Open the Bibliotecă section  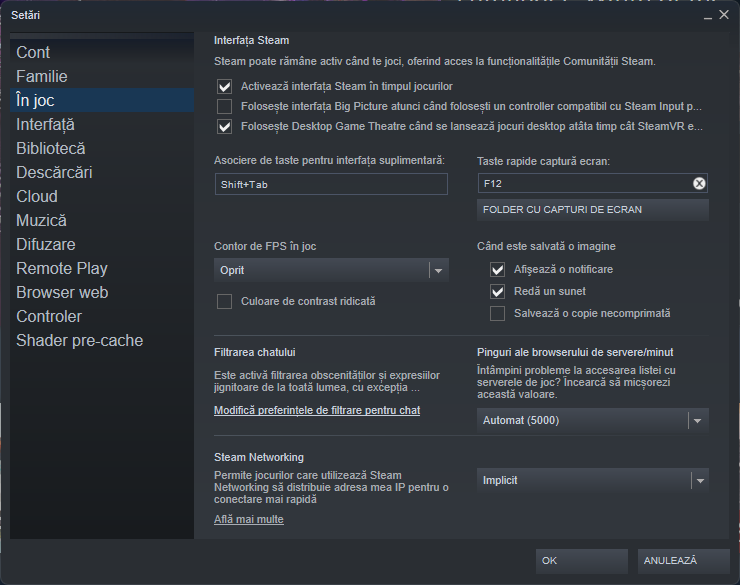[102, 149]
